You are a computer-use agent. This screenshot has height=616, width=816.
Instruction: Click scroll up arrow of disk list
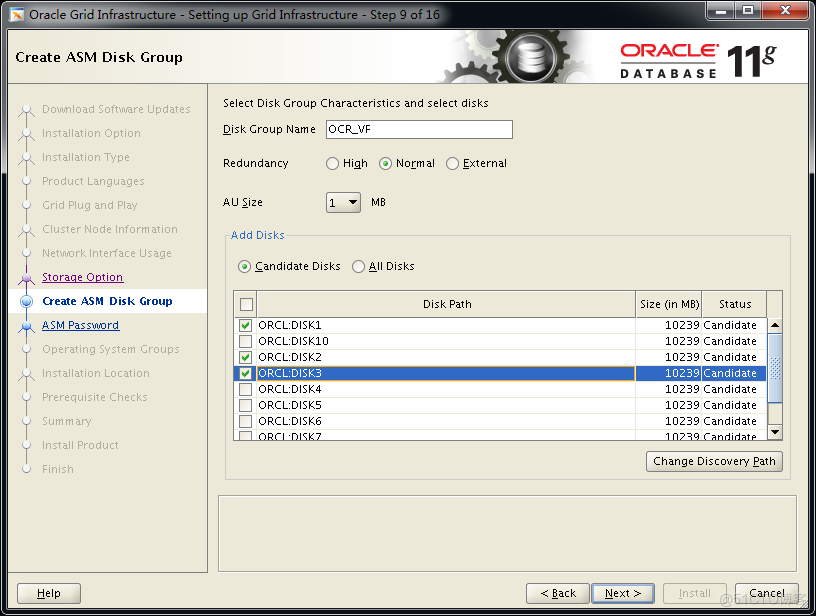pyautogui.click(x=775, y=325)
